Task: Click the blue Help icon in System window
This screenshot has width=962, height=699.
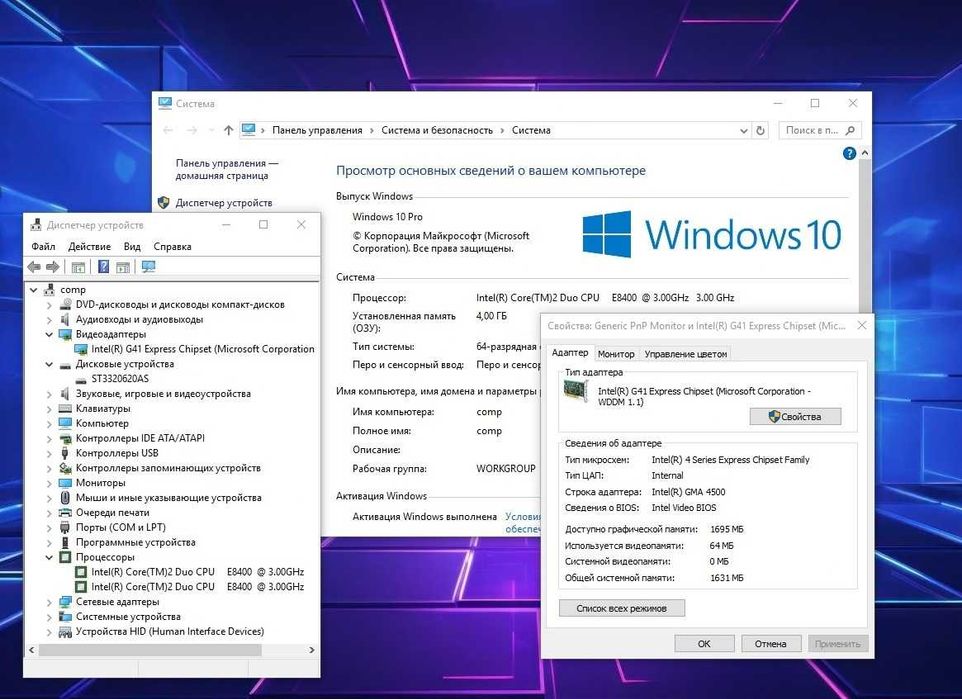Action: pos(849,153)
